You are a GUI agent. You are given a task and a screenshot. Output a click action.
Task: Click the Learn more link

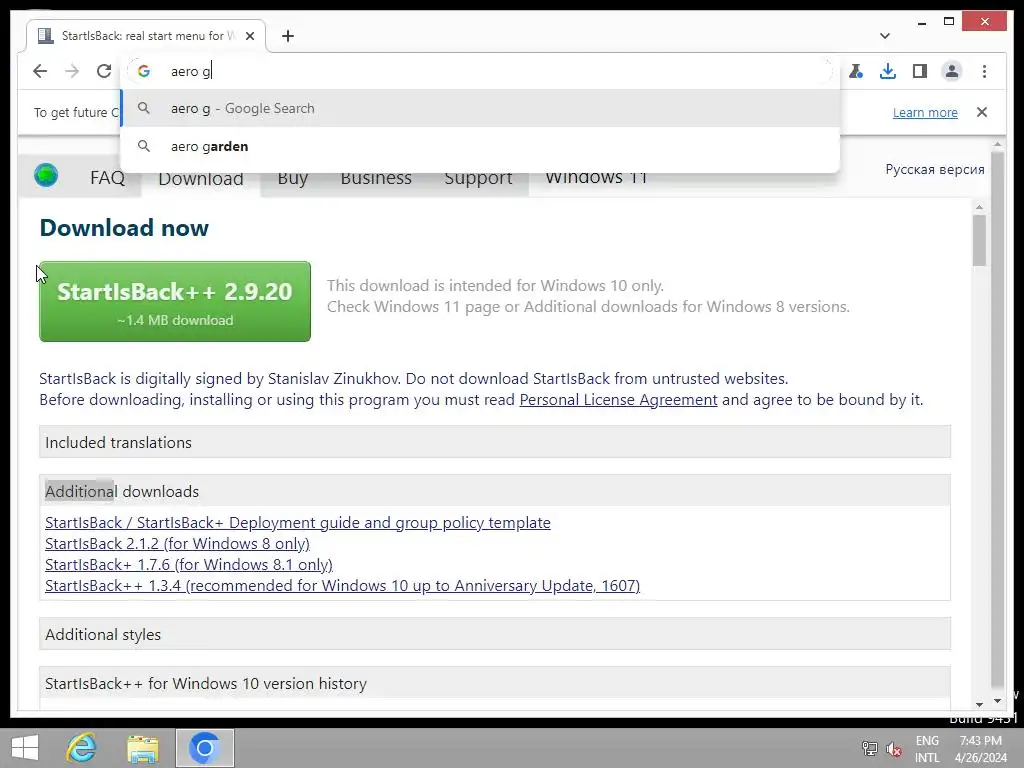[x=925, y=112]
